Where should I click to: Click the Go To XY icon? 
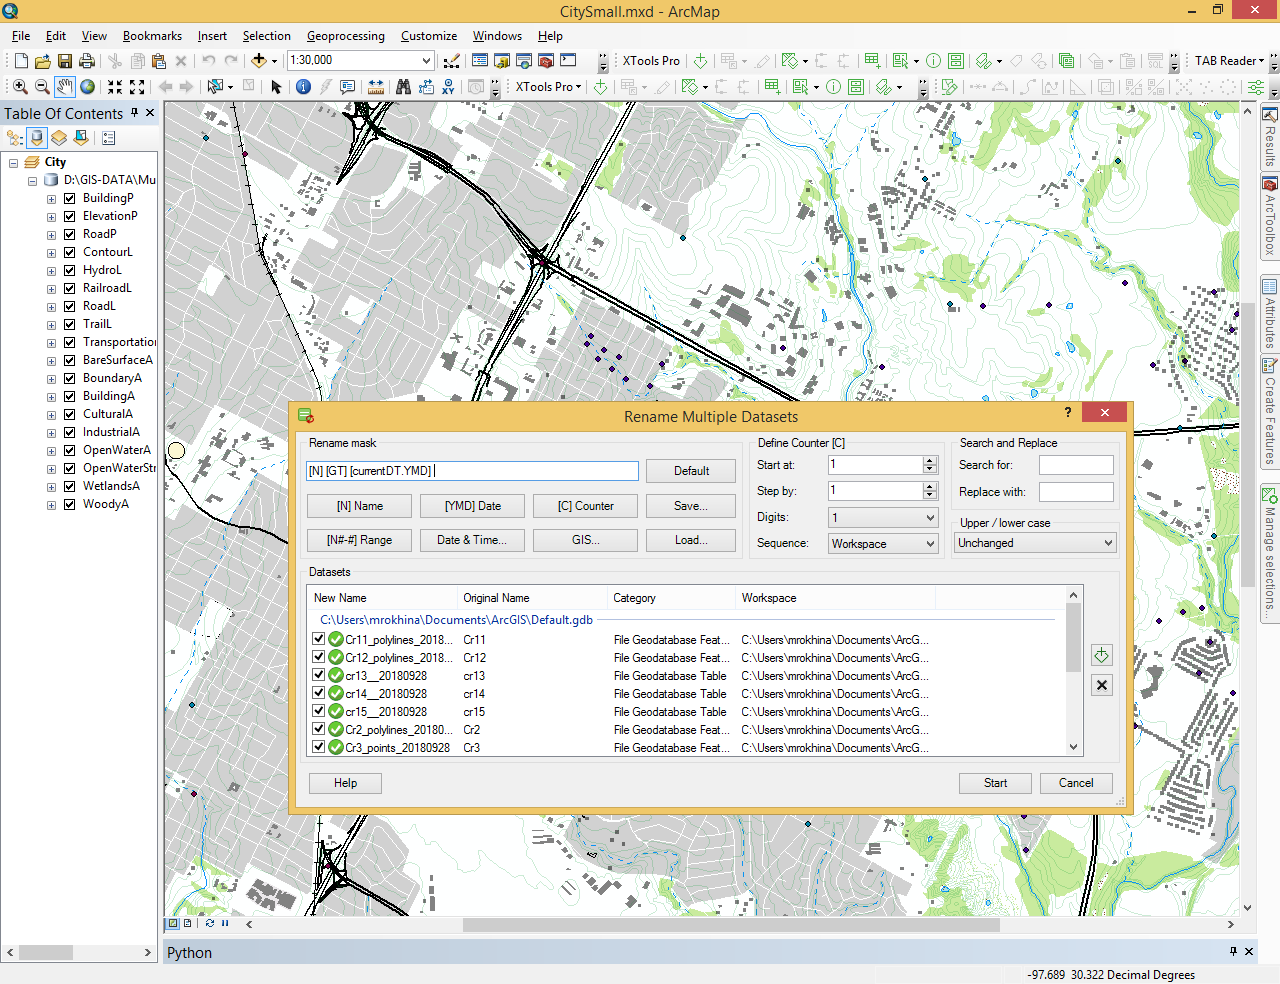(448, 87)
